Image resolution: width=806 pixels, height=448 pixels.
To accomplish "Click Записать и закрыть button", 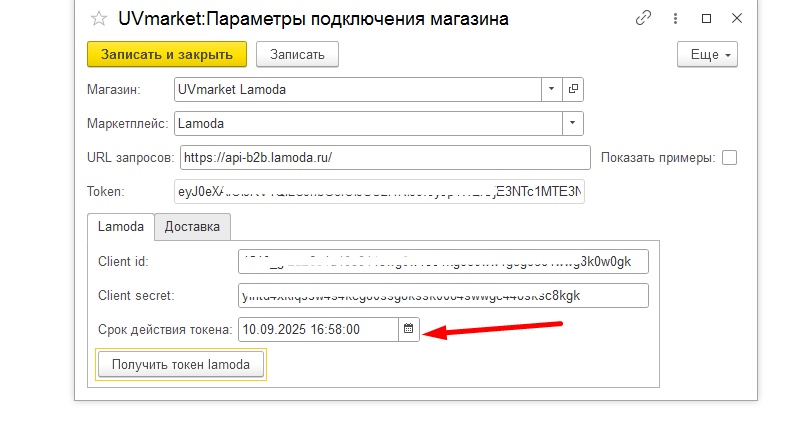I will tap(167, 54).
